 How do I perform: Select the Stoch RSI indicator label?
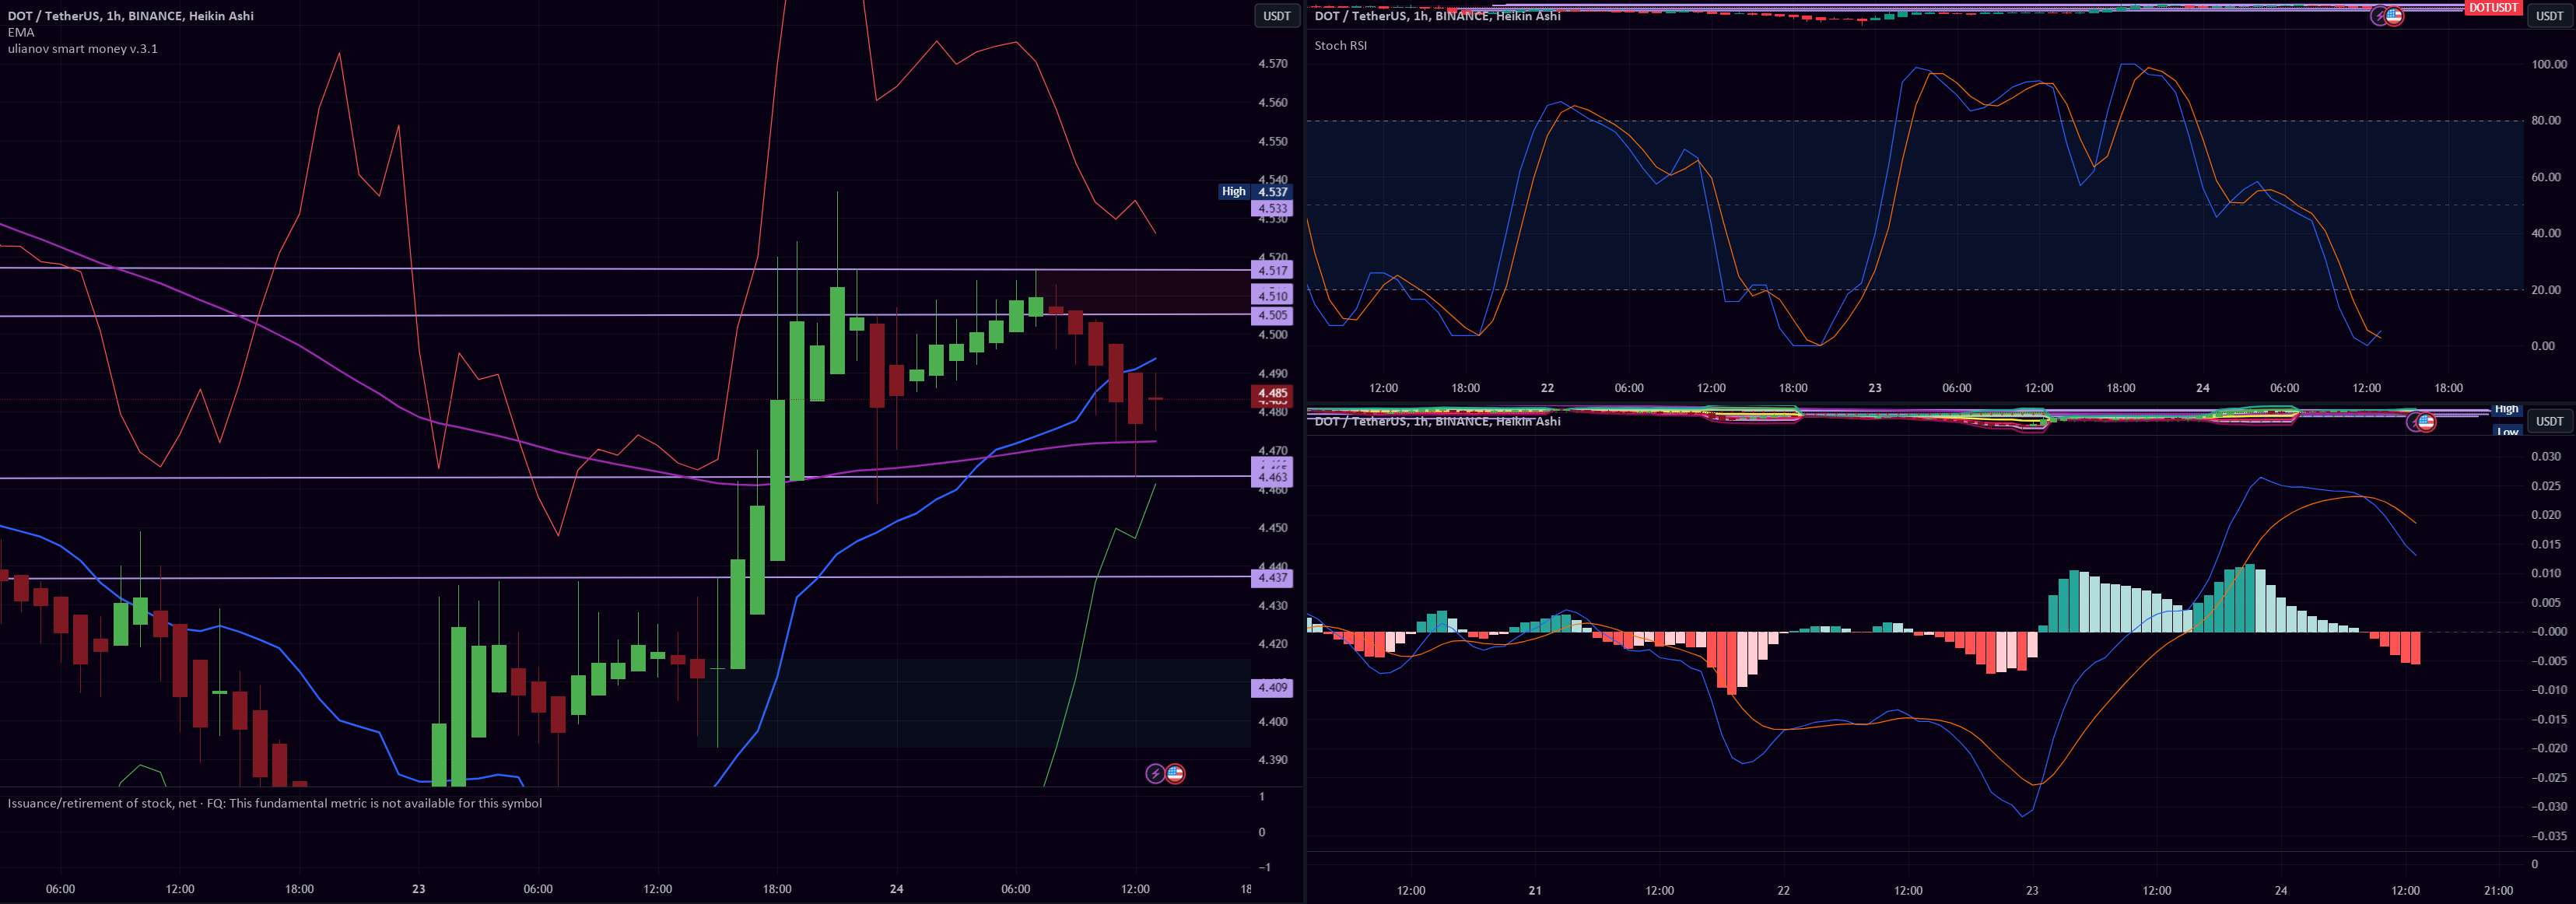click(x=1340, y=45)
